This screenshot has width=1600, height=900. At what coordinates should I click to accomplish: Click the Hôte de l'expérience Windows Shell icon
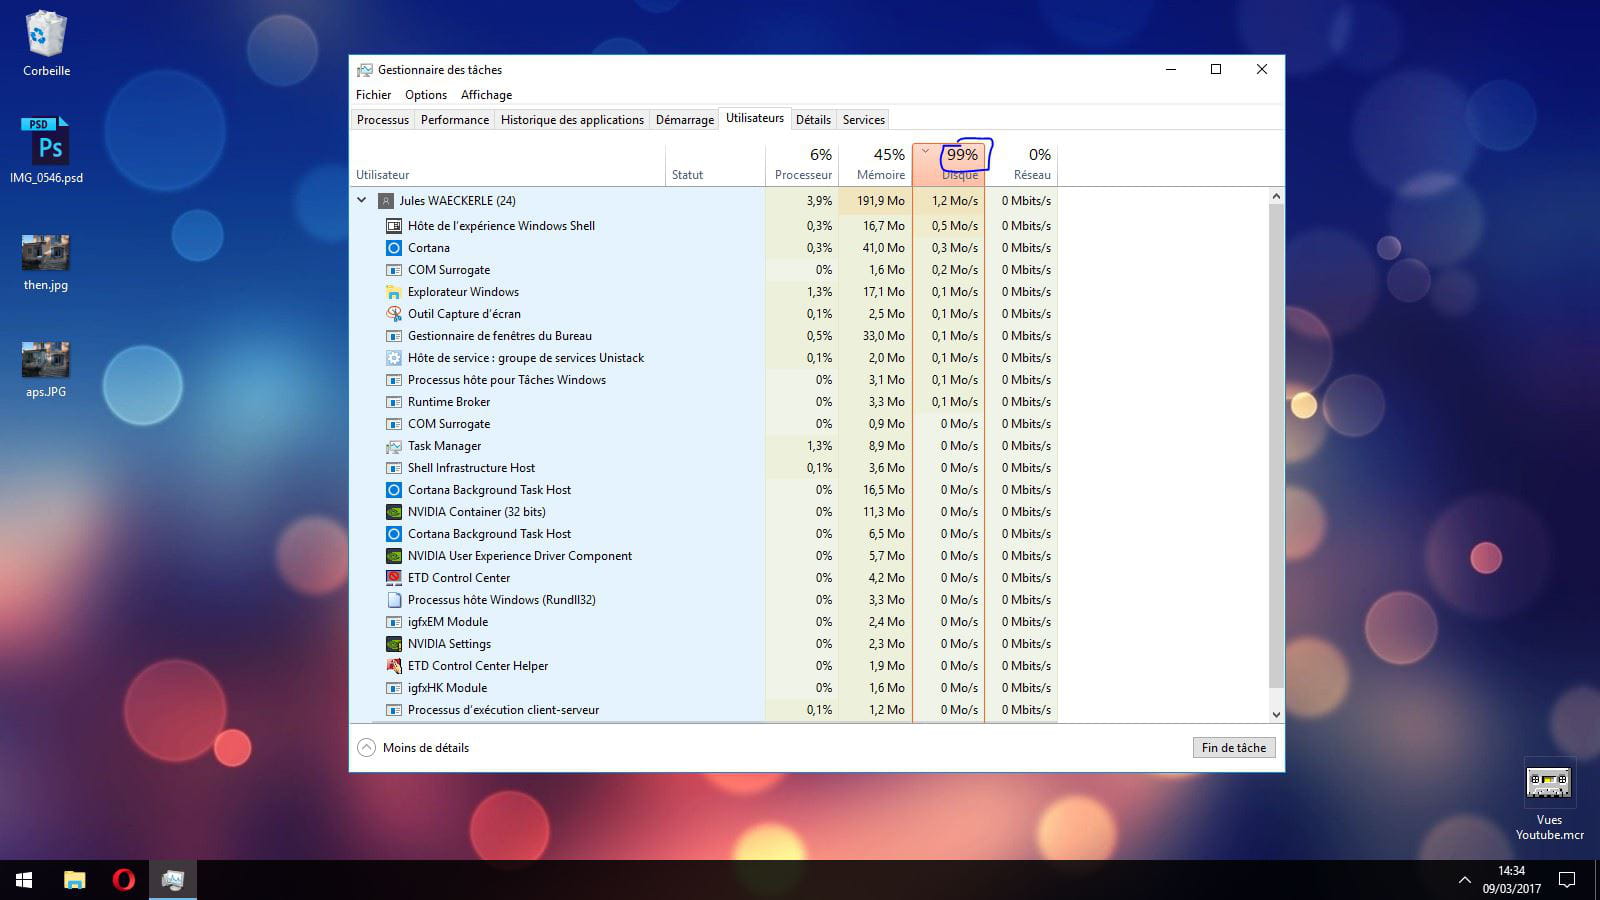(394, 226)
